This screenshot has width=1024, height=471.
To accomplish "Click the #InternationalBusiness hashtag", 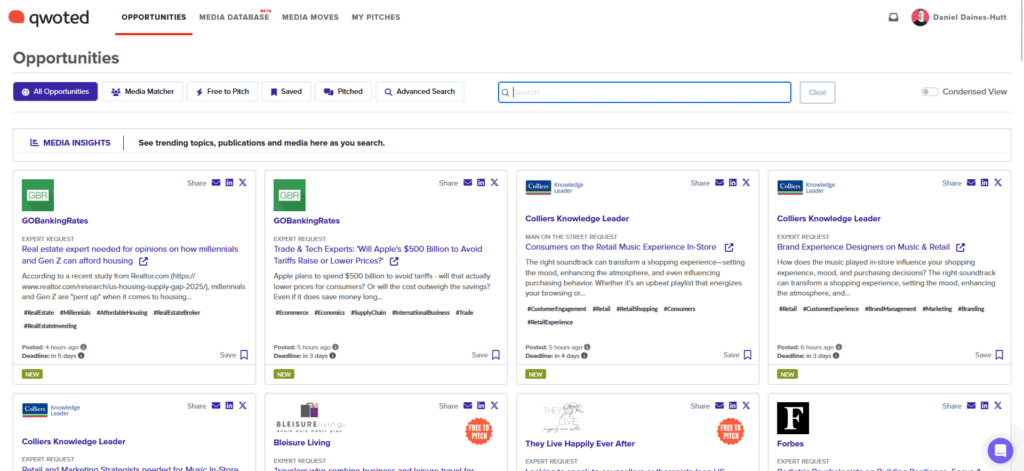I will coord(421,312).
